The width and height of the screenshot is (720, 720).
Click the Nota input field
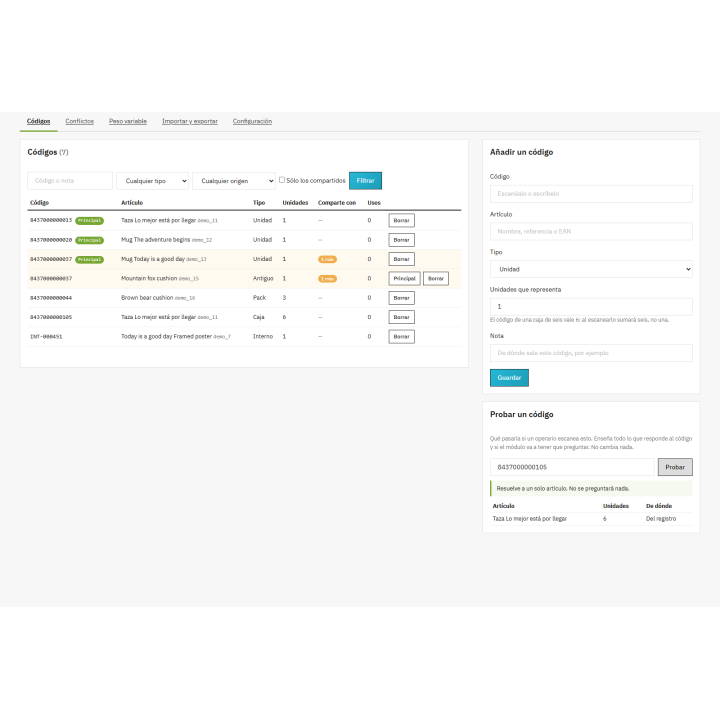coord(591,353)
